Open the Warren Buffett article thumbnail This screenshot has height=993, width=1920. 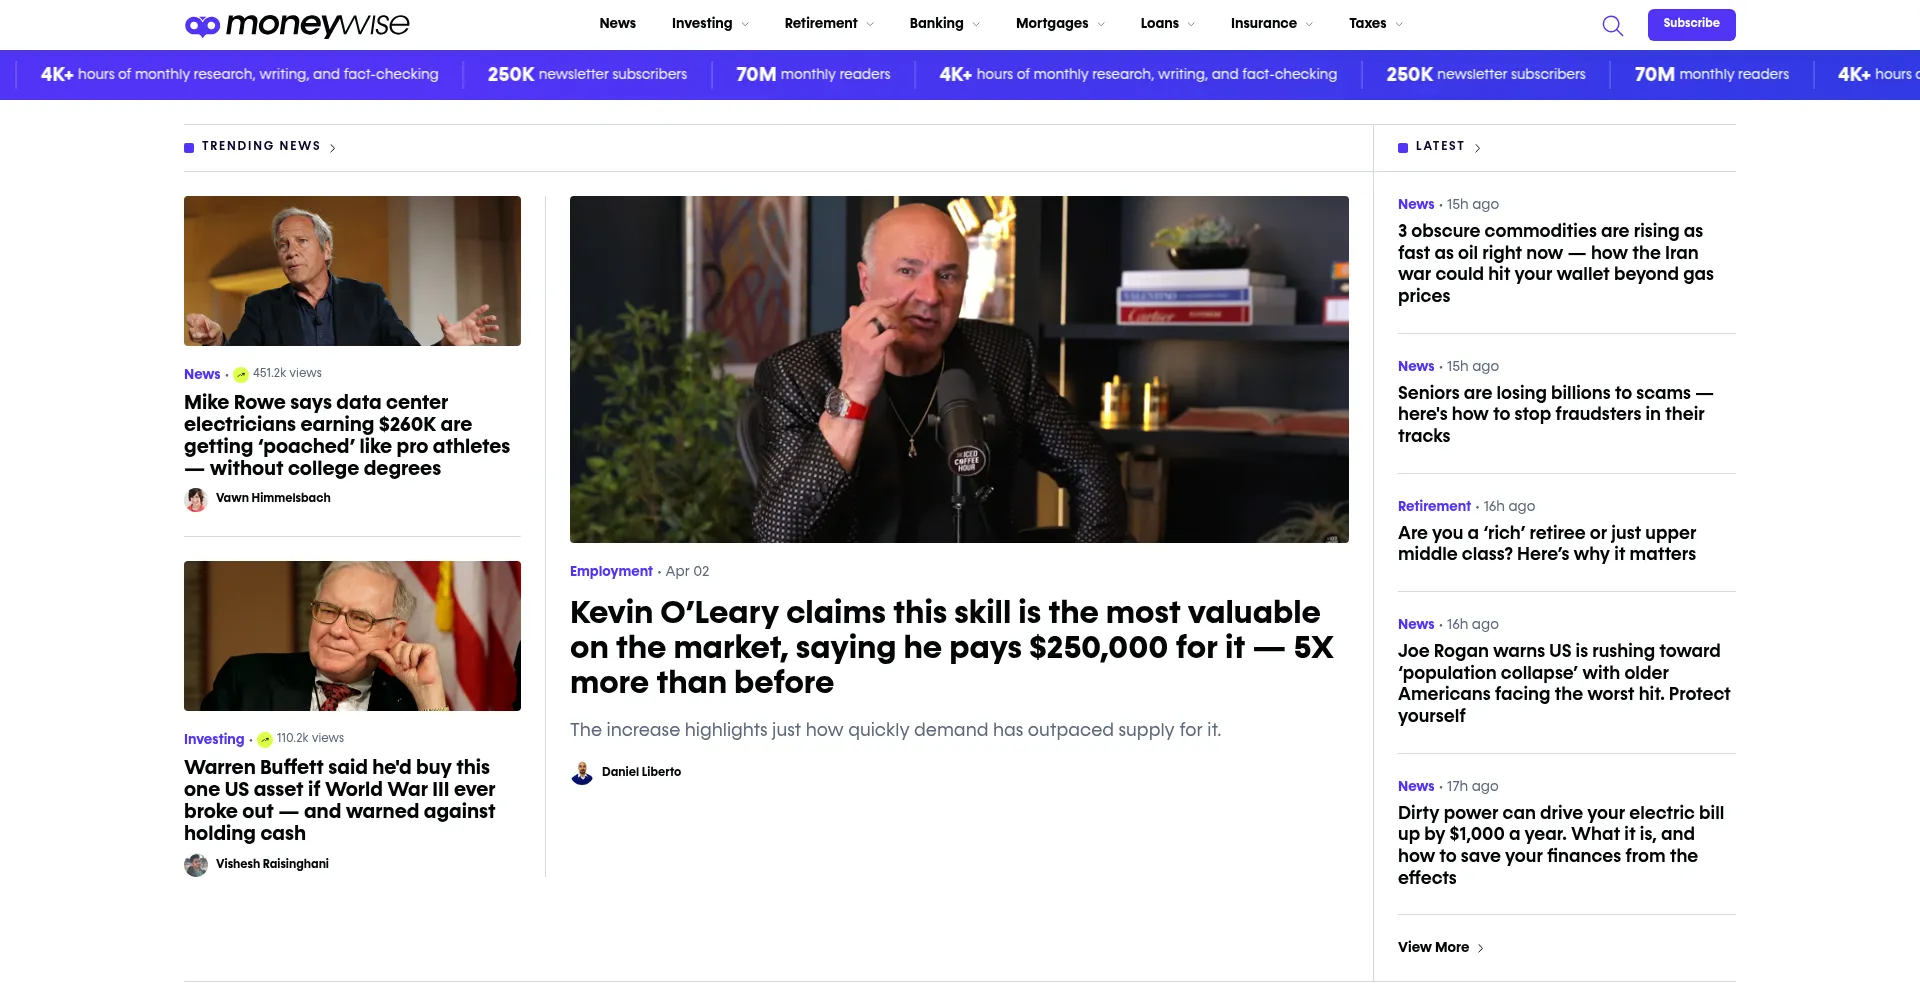click(352, 636)
